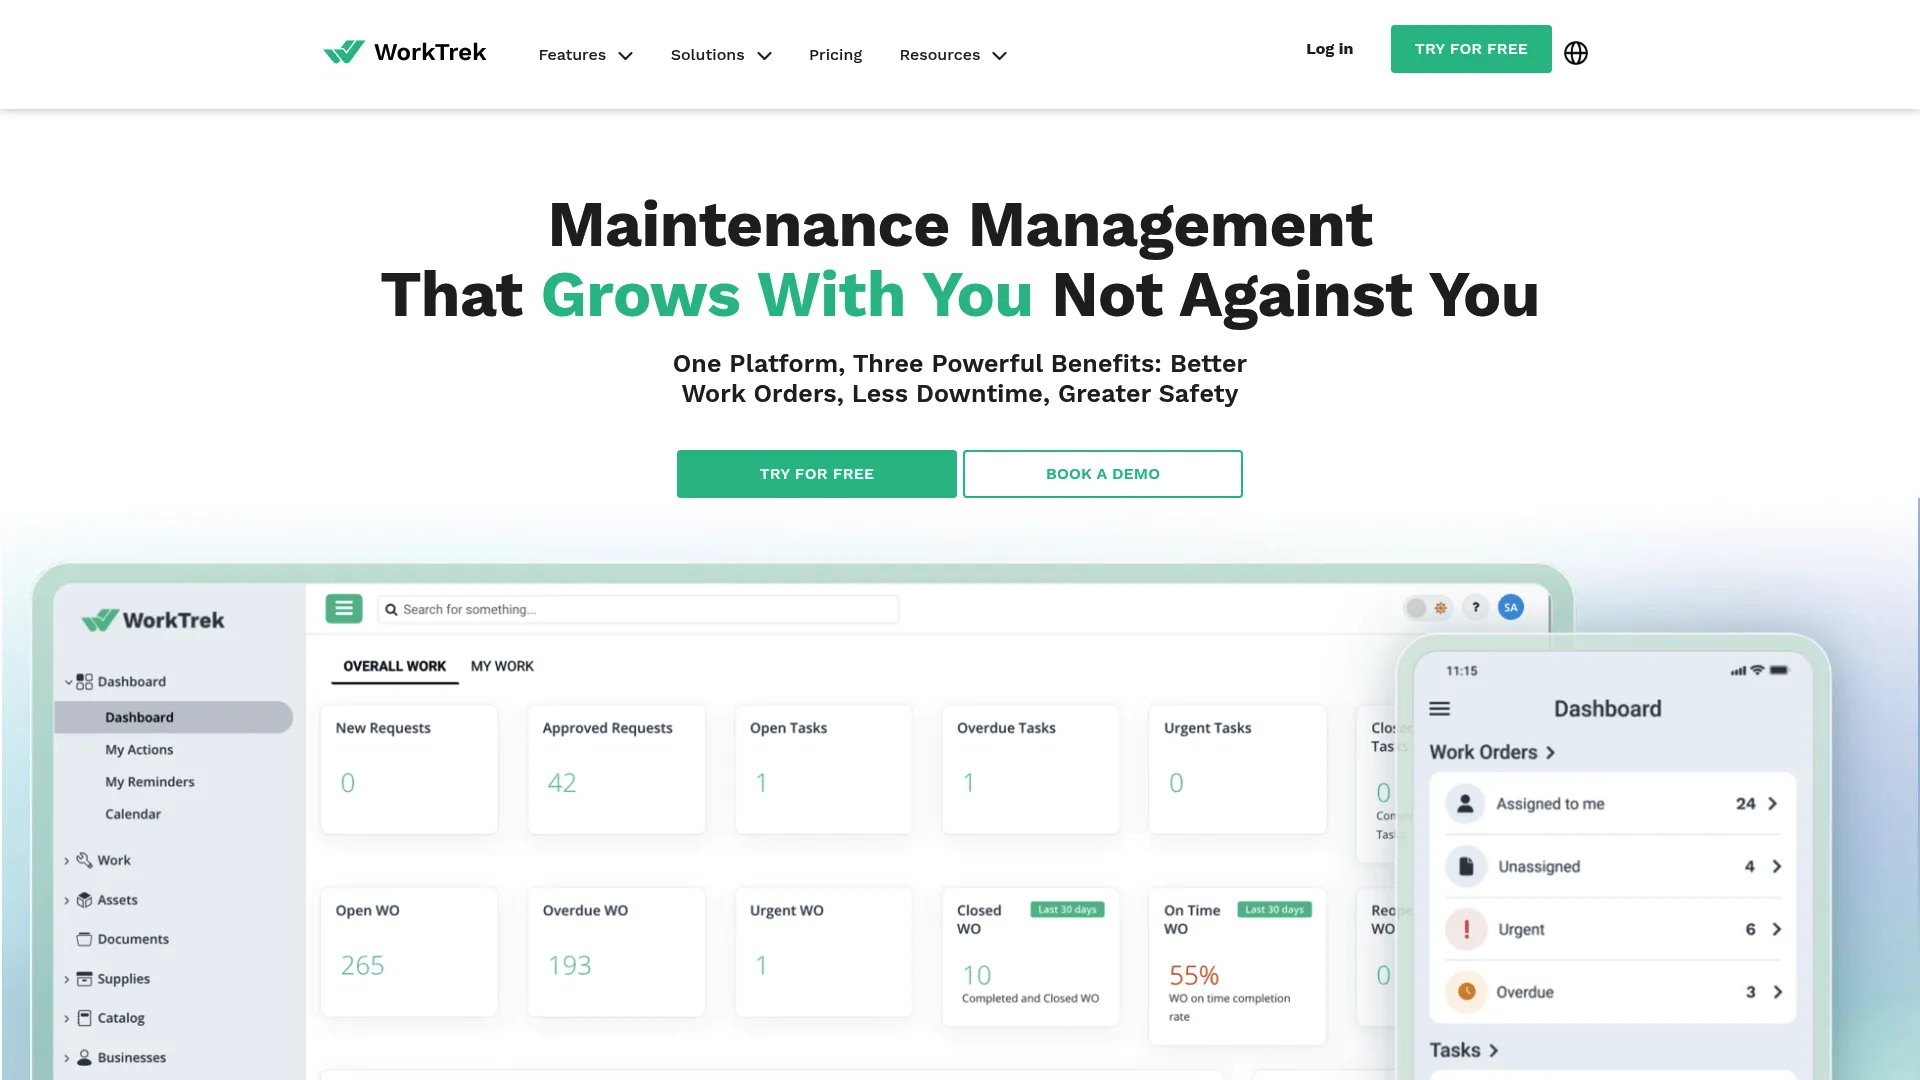
Task: Click the Supplies icon in sidebar
Action: pos(84,979)
